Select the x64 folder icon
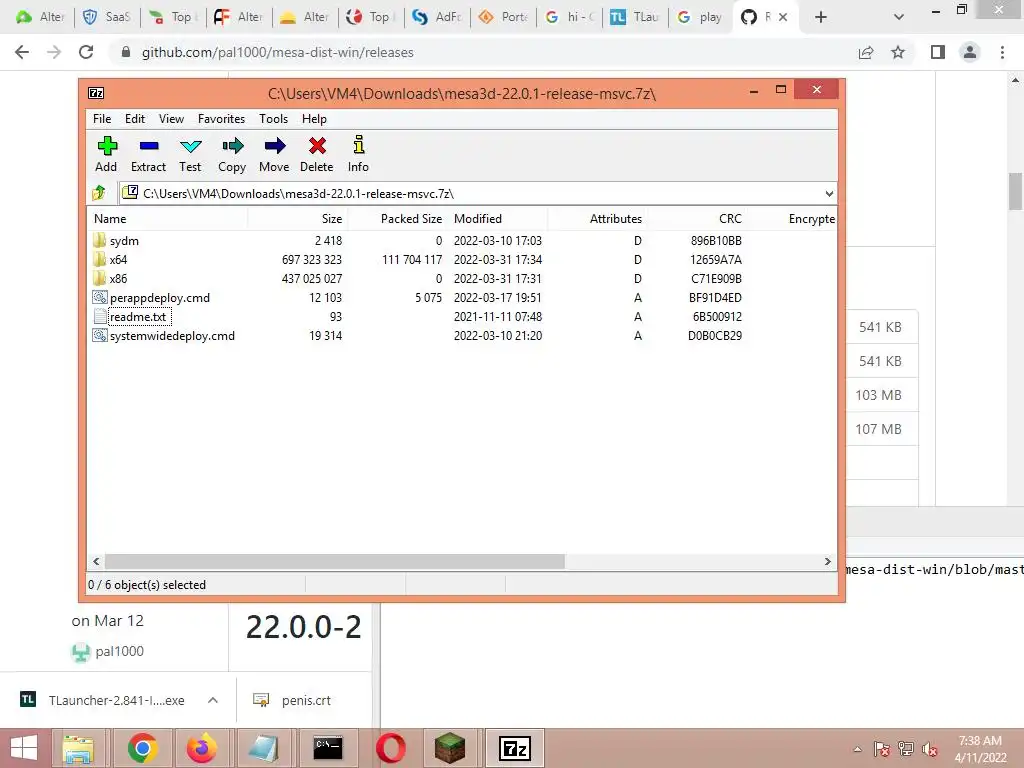 pos(99,259)
